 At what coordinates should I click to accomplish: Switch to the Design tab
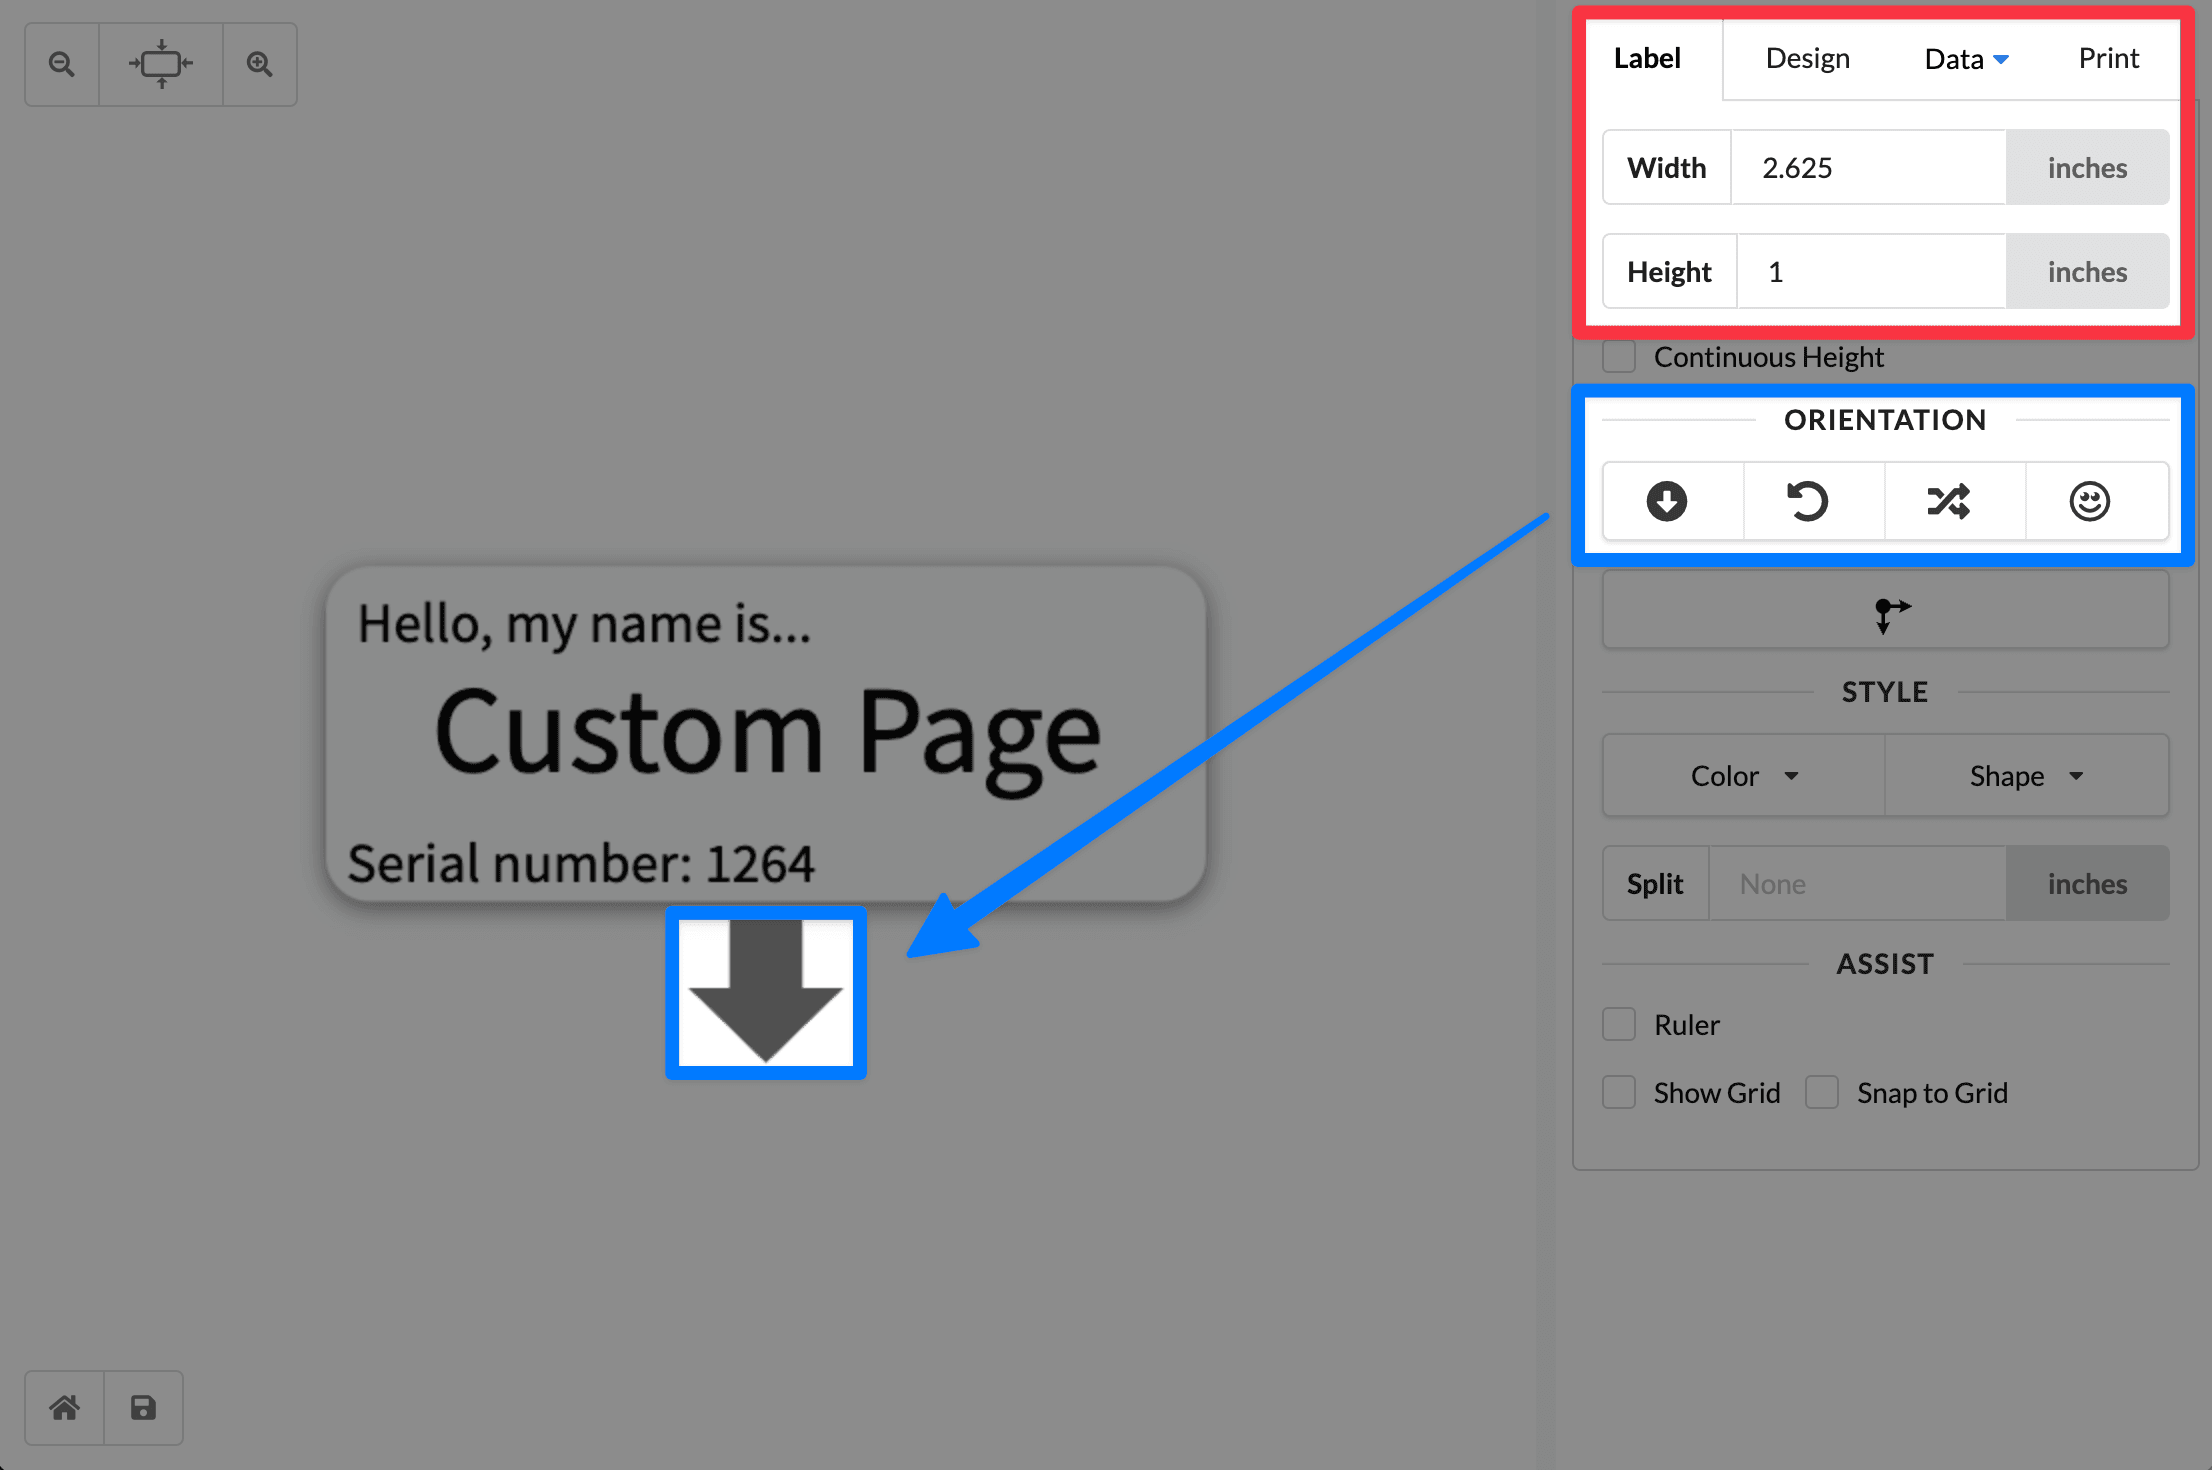pyautogui.click(x=1808, y=59)
